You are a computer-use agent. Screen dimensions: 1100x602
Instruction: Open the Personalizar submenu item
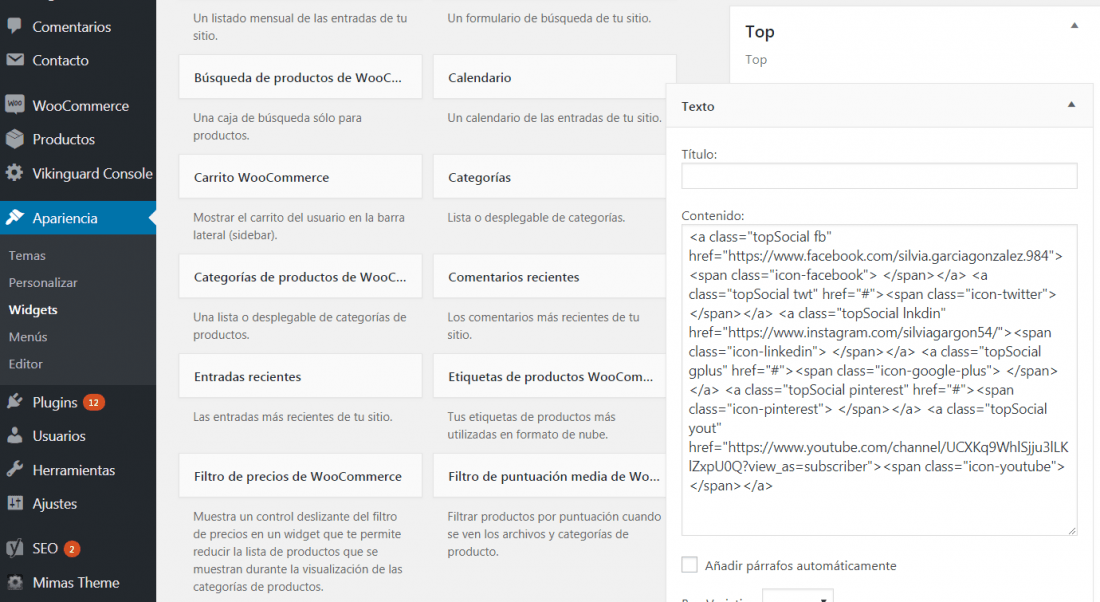click(43, 283)
